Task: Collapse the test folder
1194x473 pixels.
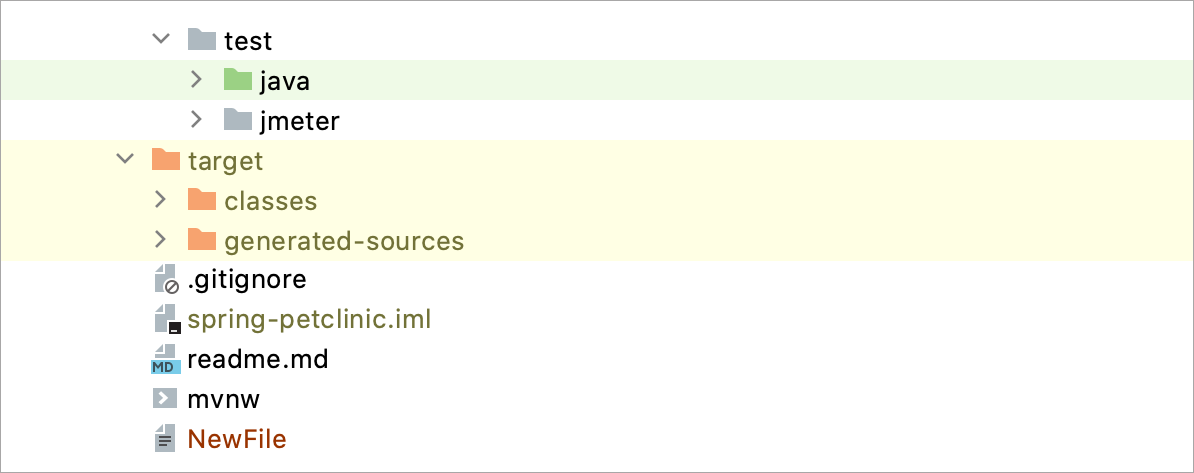Action: [x=160, y=41]
